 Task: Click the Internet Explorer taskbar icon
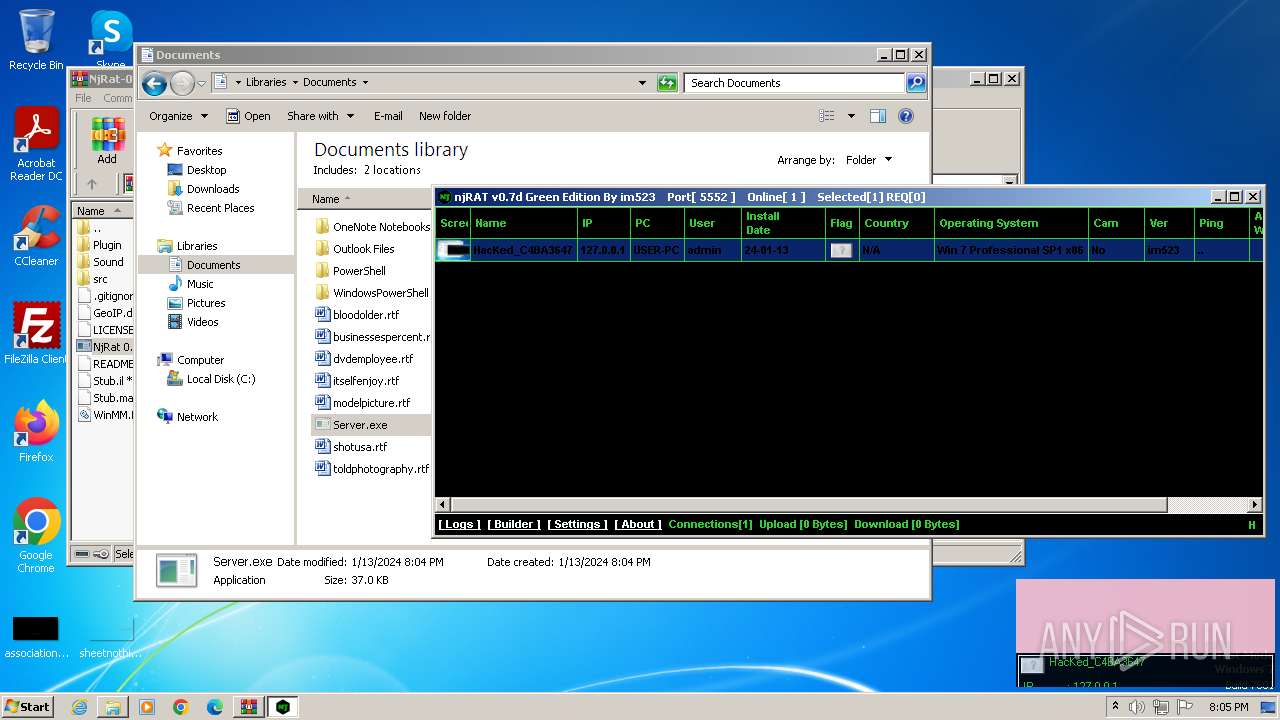79,707
